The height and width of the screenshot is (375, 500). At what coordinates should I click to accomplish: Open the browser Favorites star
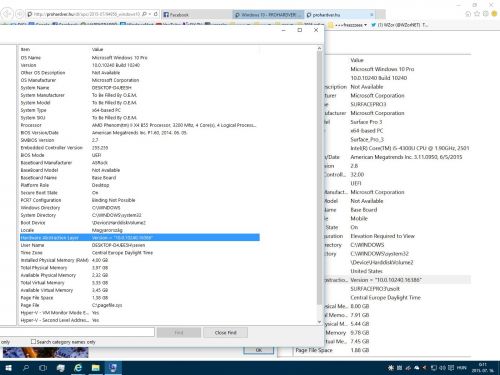coord(477,14)
